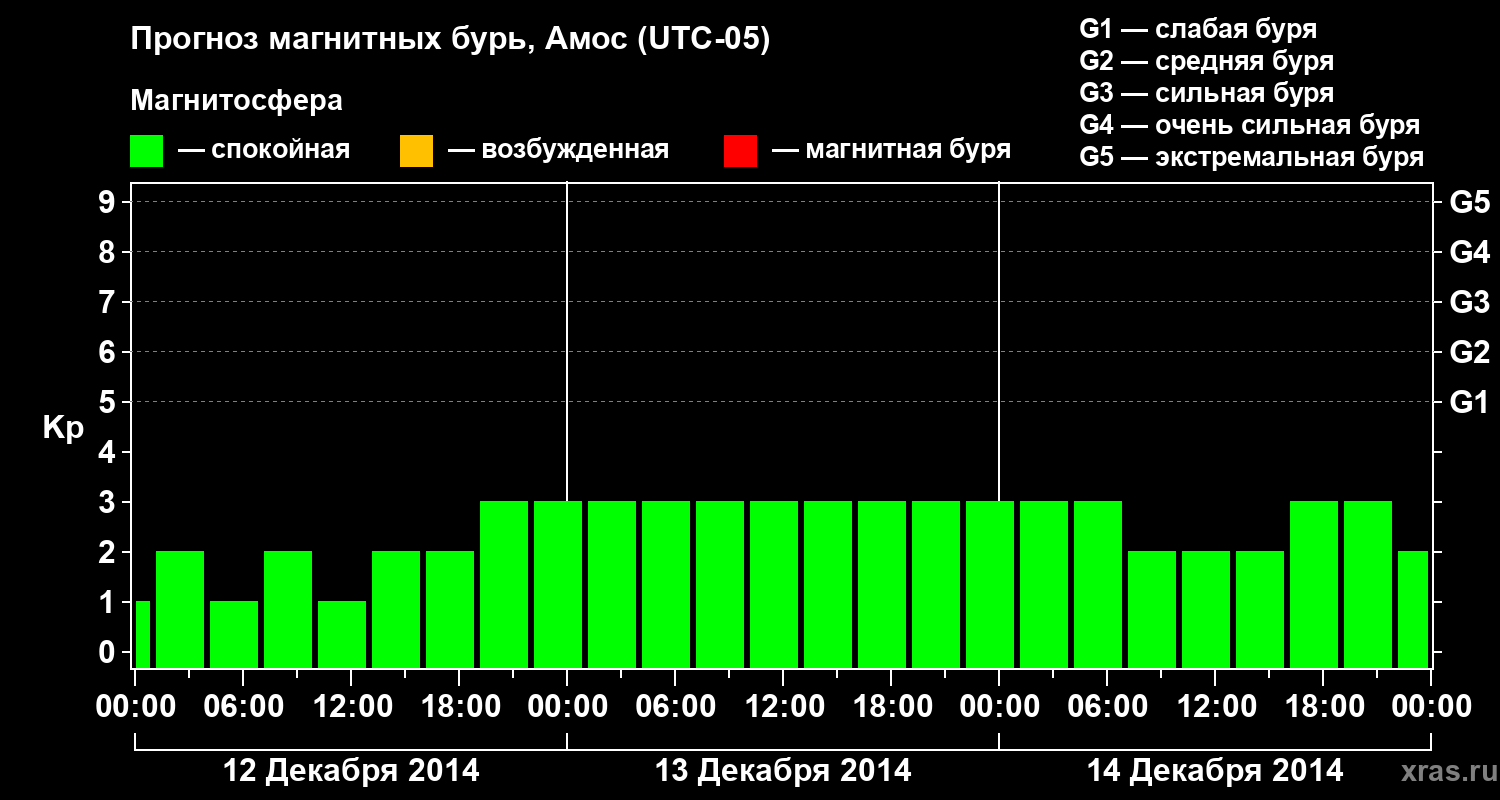Click the narrow final Kp 2 bar on 14 December

click(x=1413, y=609)
